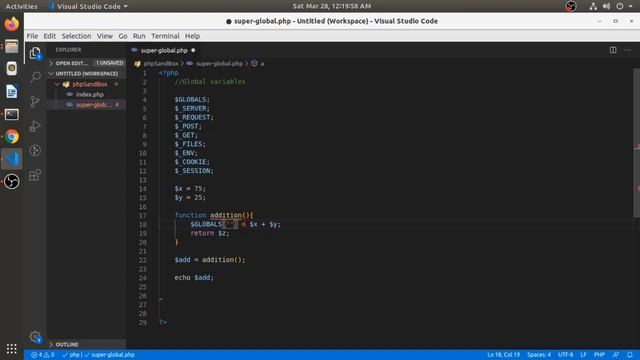Click the OBS tray indicator in top bar
The height and width of the screenshot is (360, 640).
coord(571,6)
